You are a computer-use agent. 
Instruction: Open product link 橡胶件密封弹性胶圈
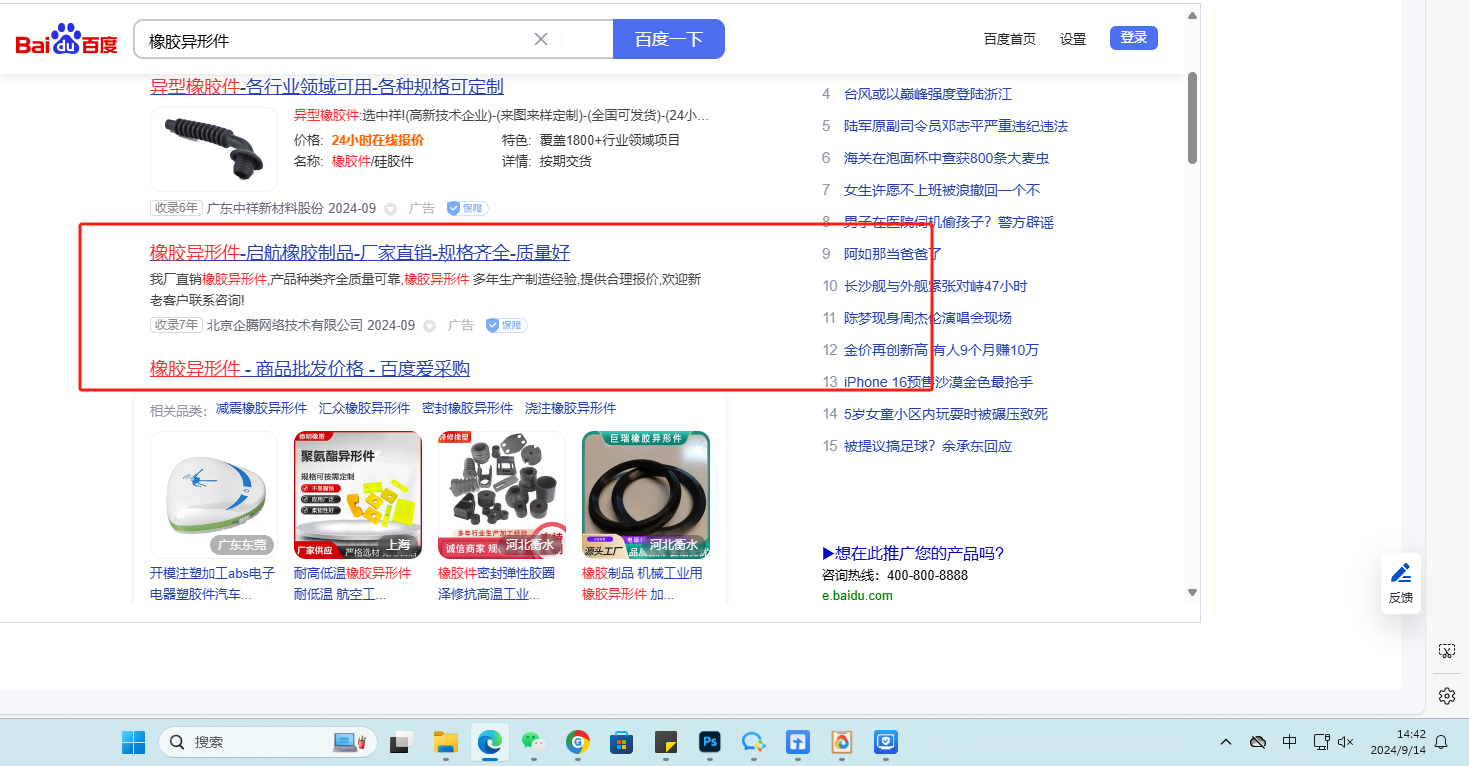click(x=496, y=583)
